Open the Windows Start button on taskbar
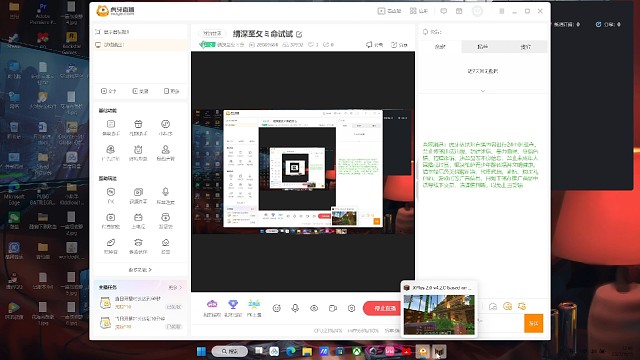This screenshot has height=360, width=640. click(201, 351)
